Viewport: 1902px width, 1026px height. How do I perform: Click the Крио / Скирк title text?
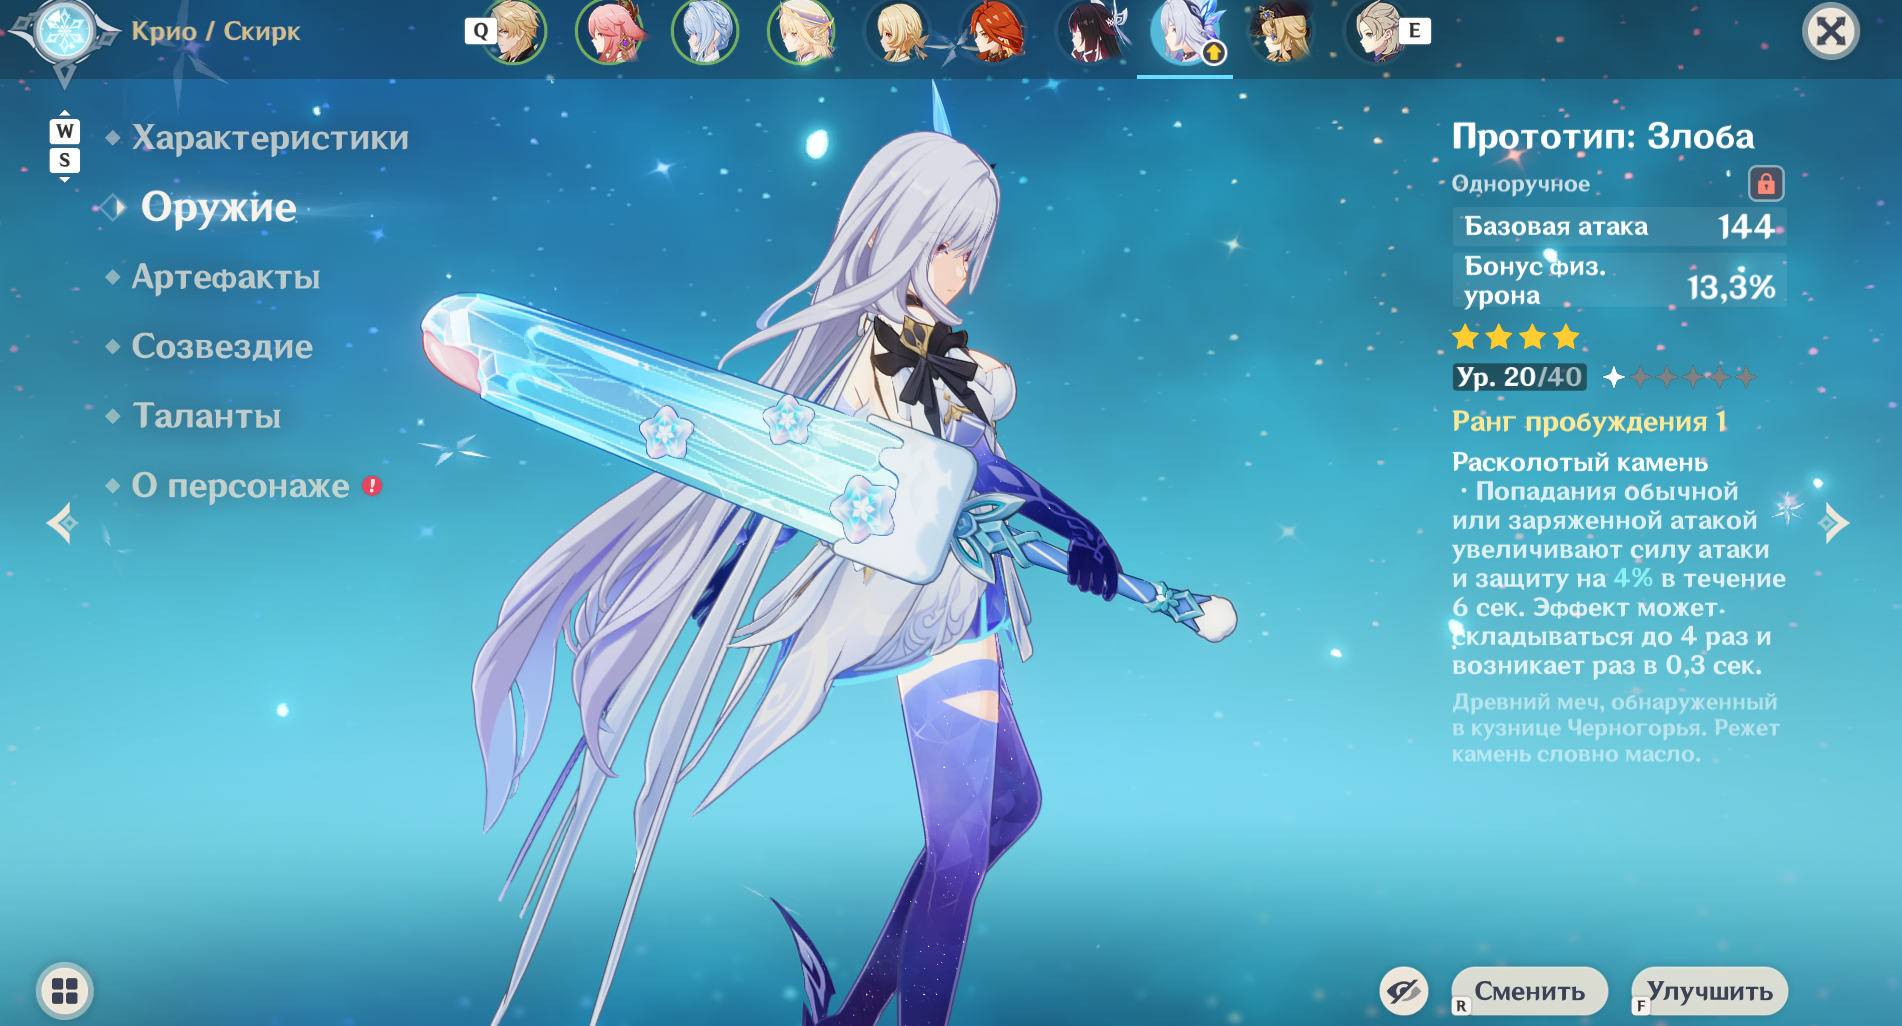click(215, 31)
